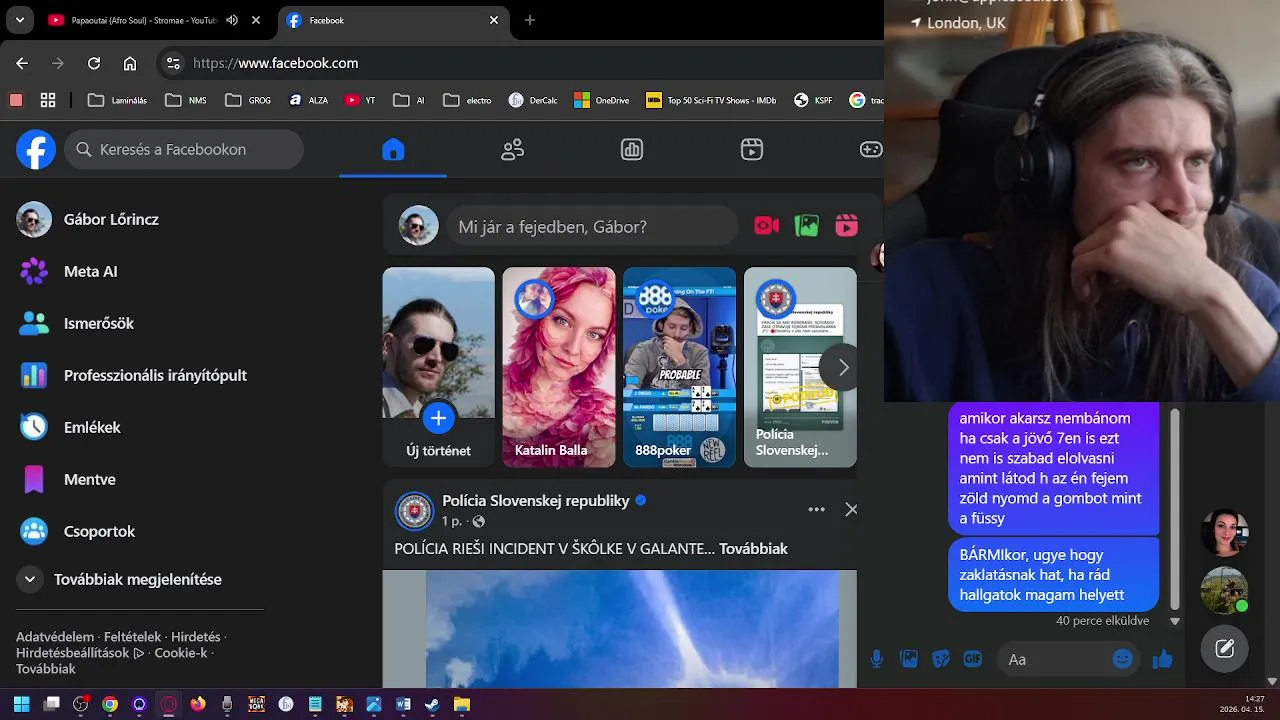Open the Professional dashboard tab icon in top navigation
The image size is (1280, 720).
[632, 150]
